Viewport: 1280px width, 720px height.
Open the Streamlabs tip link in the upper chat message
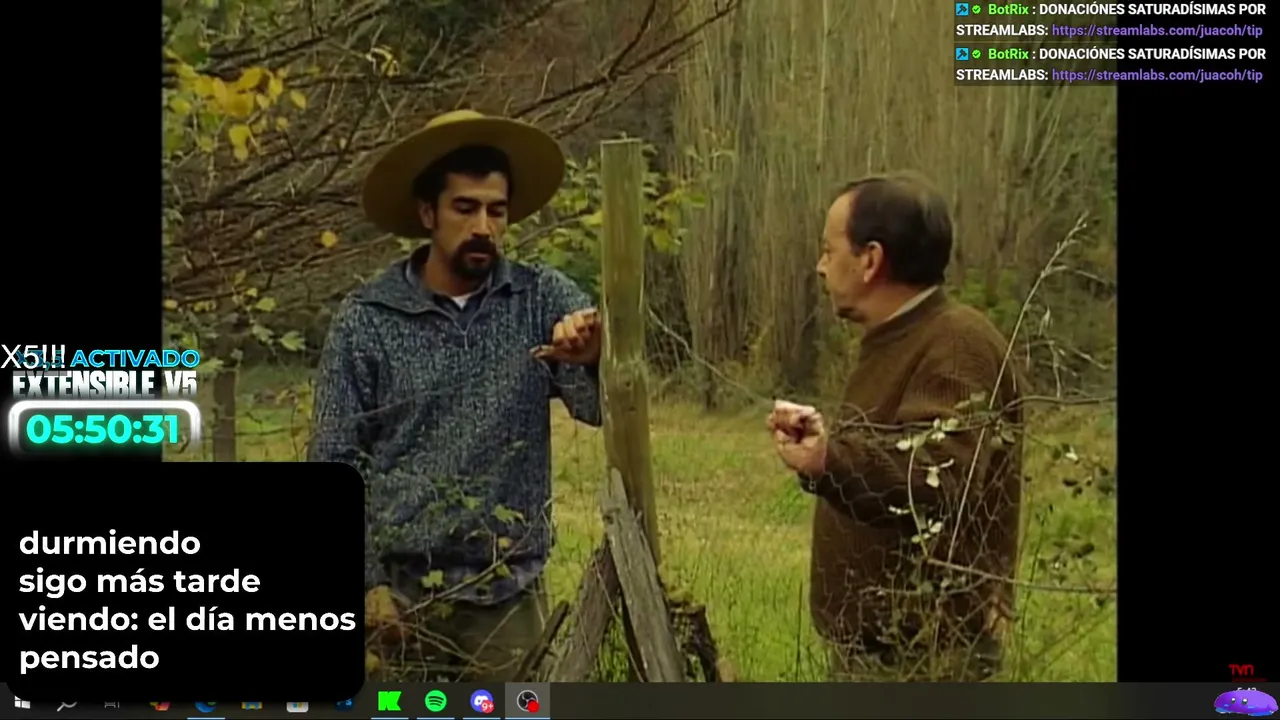coord(1157,30)
